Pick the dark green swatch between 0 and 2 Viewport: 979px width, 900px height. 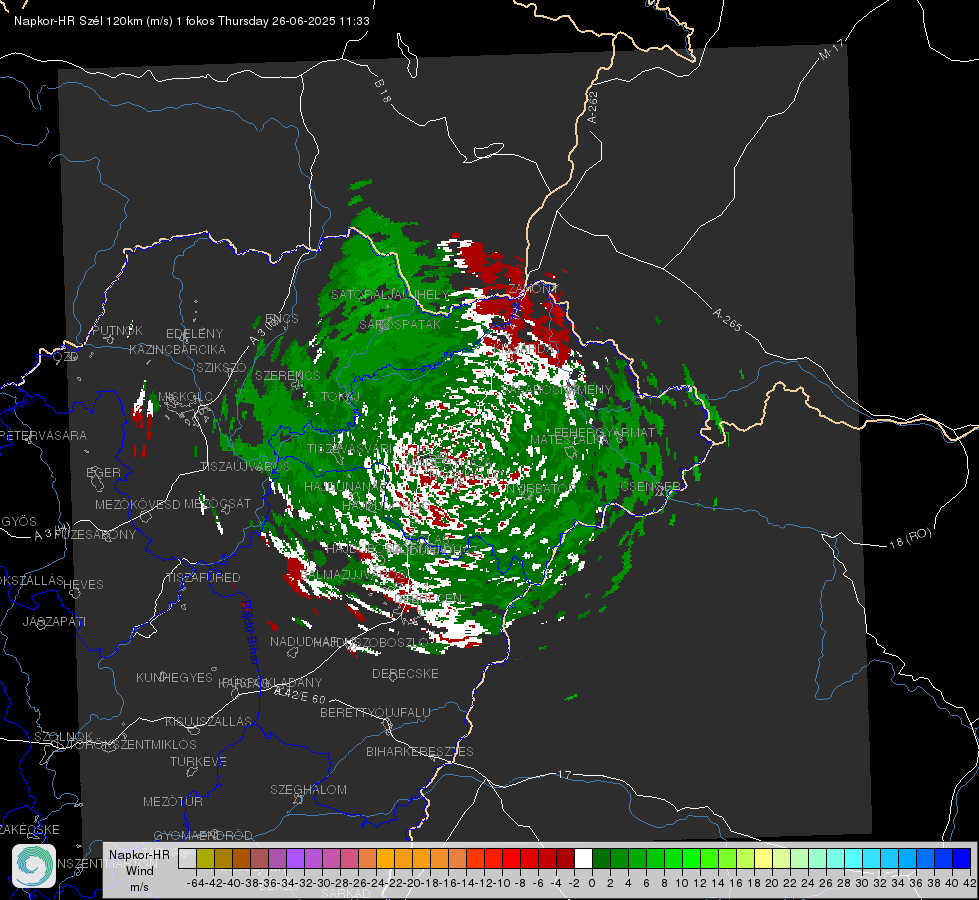[601, 859]
